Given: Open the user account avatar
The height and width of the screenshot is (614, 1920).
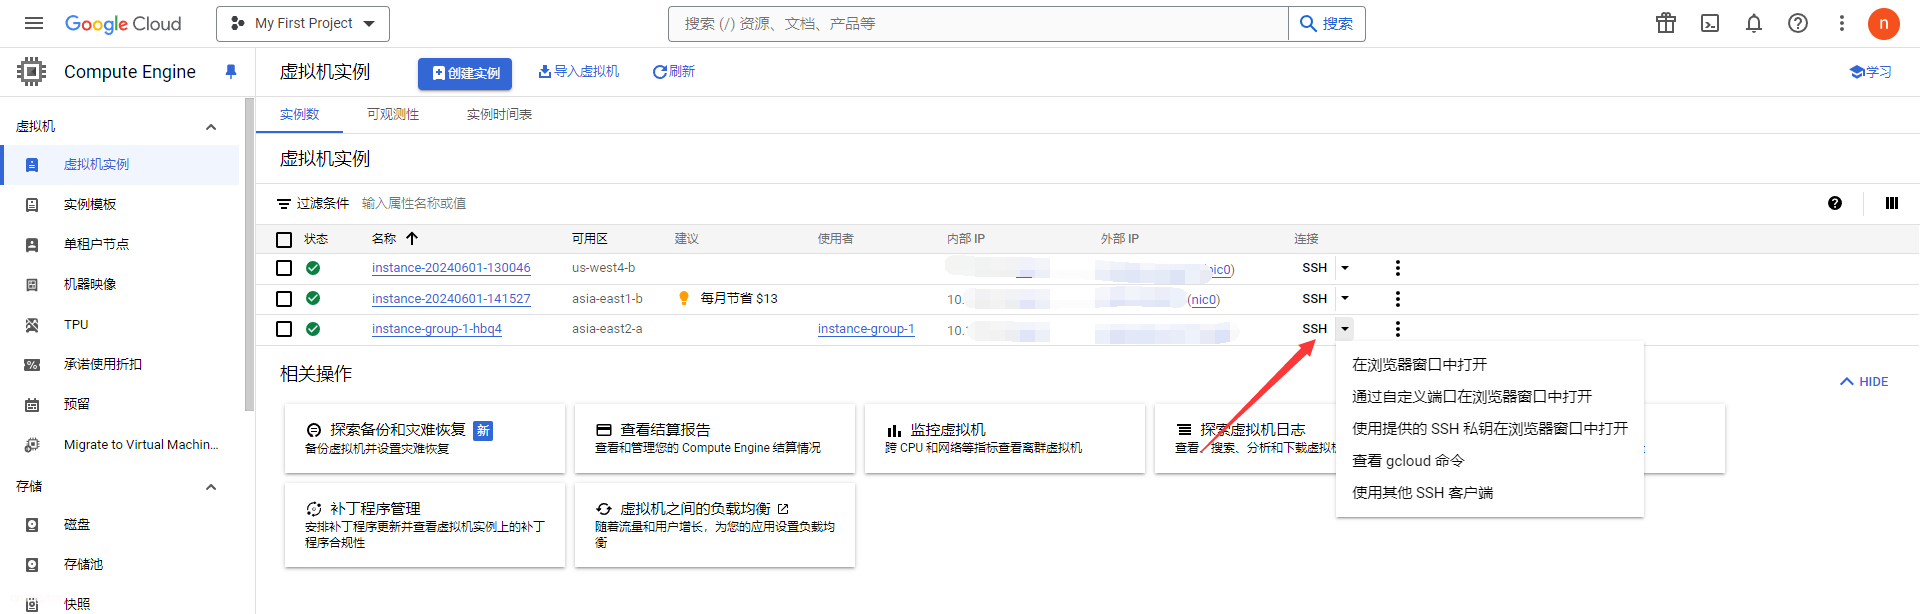Looking at the screenshot, I should coord(1884,23).
